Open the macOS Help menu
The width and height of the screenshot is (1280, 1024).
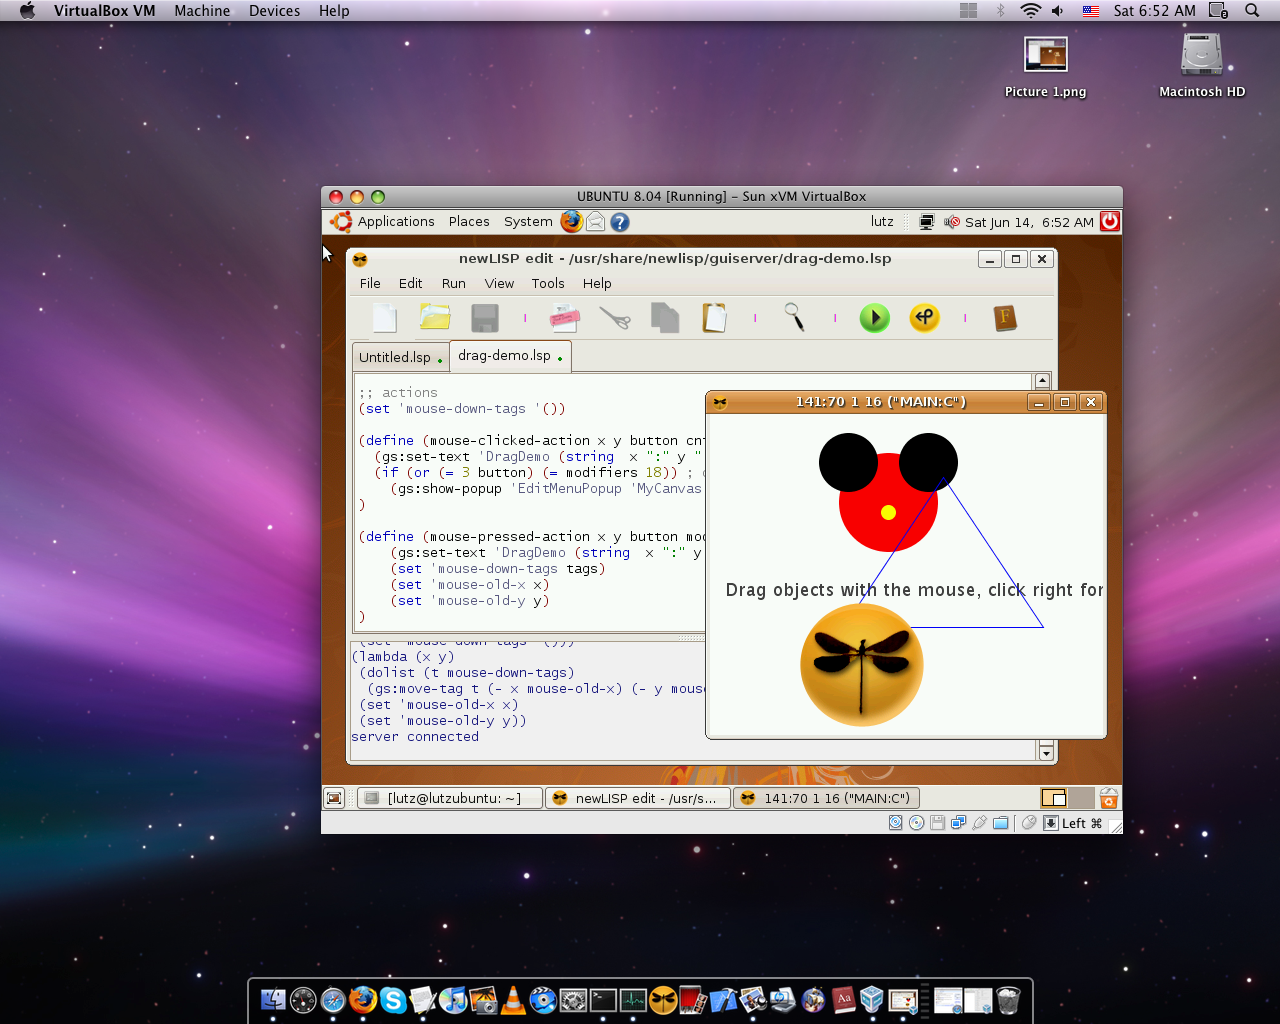click(x=334, y=11)
